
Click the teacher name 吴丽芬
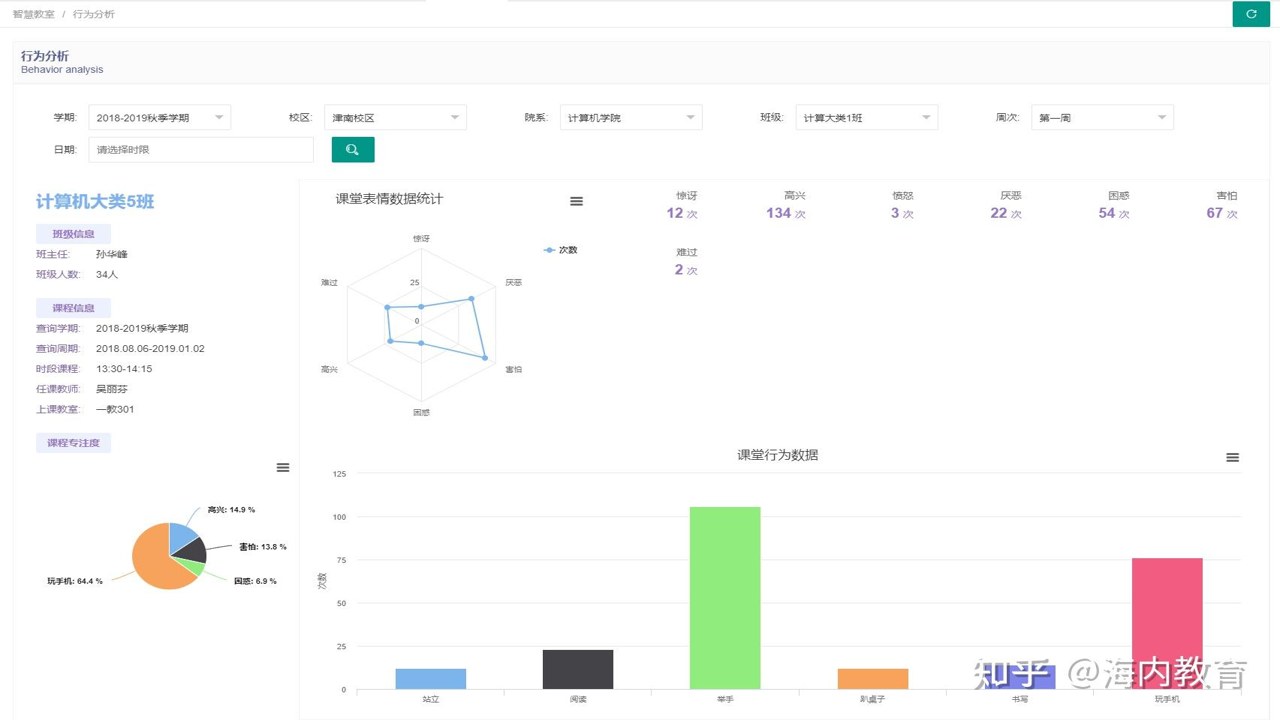click(x=112, y=389)
